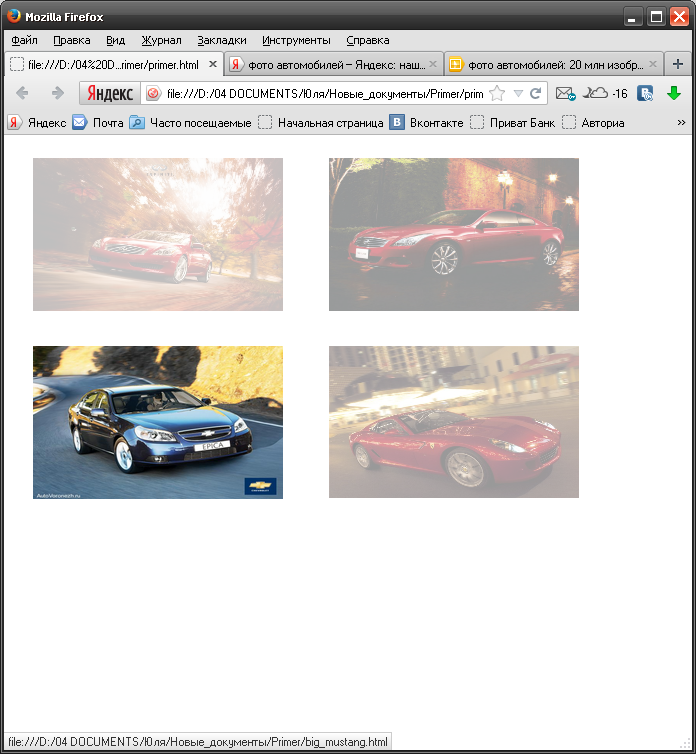The width and height of the screenshot is (696, 754).
Task: Open a new tab with plus button
Action: [x=678, y=64]
